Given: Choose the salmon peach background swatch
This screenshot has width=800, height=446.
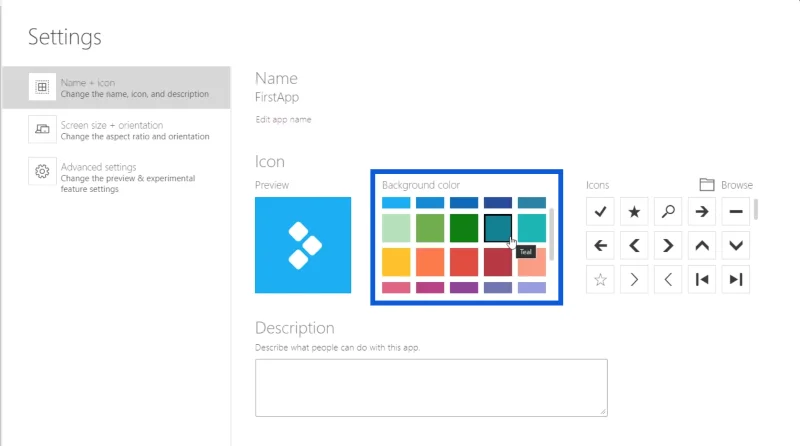Looking at the screenshot, I should pos(532,262).
